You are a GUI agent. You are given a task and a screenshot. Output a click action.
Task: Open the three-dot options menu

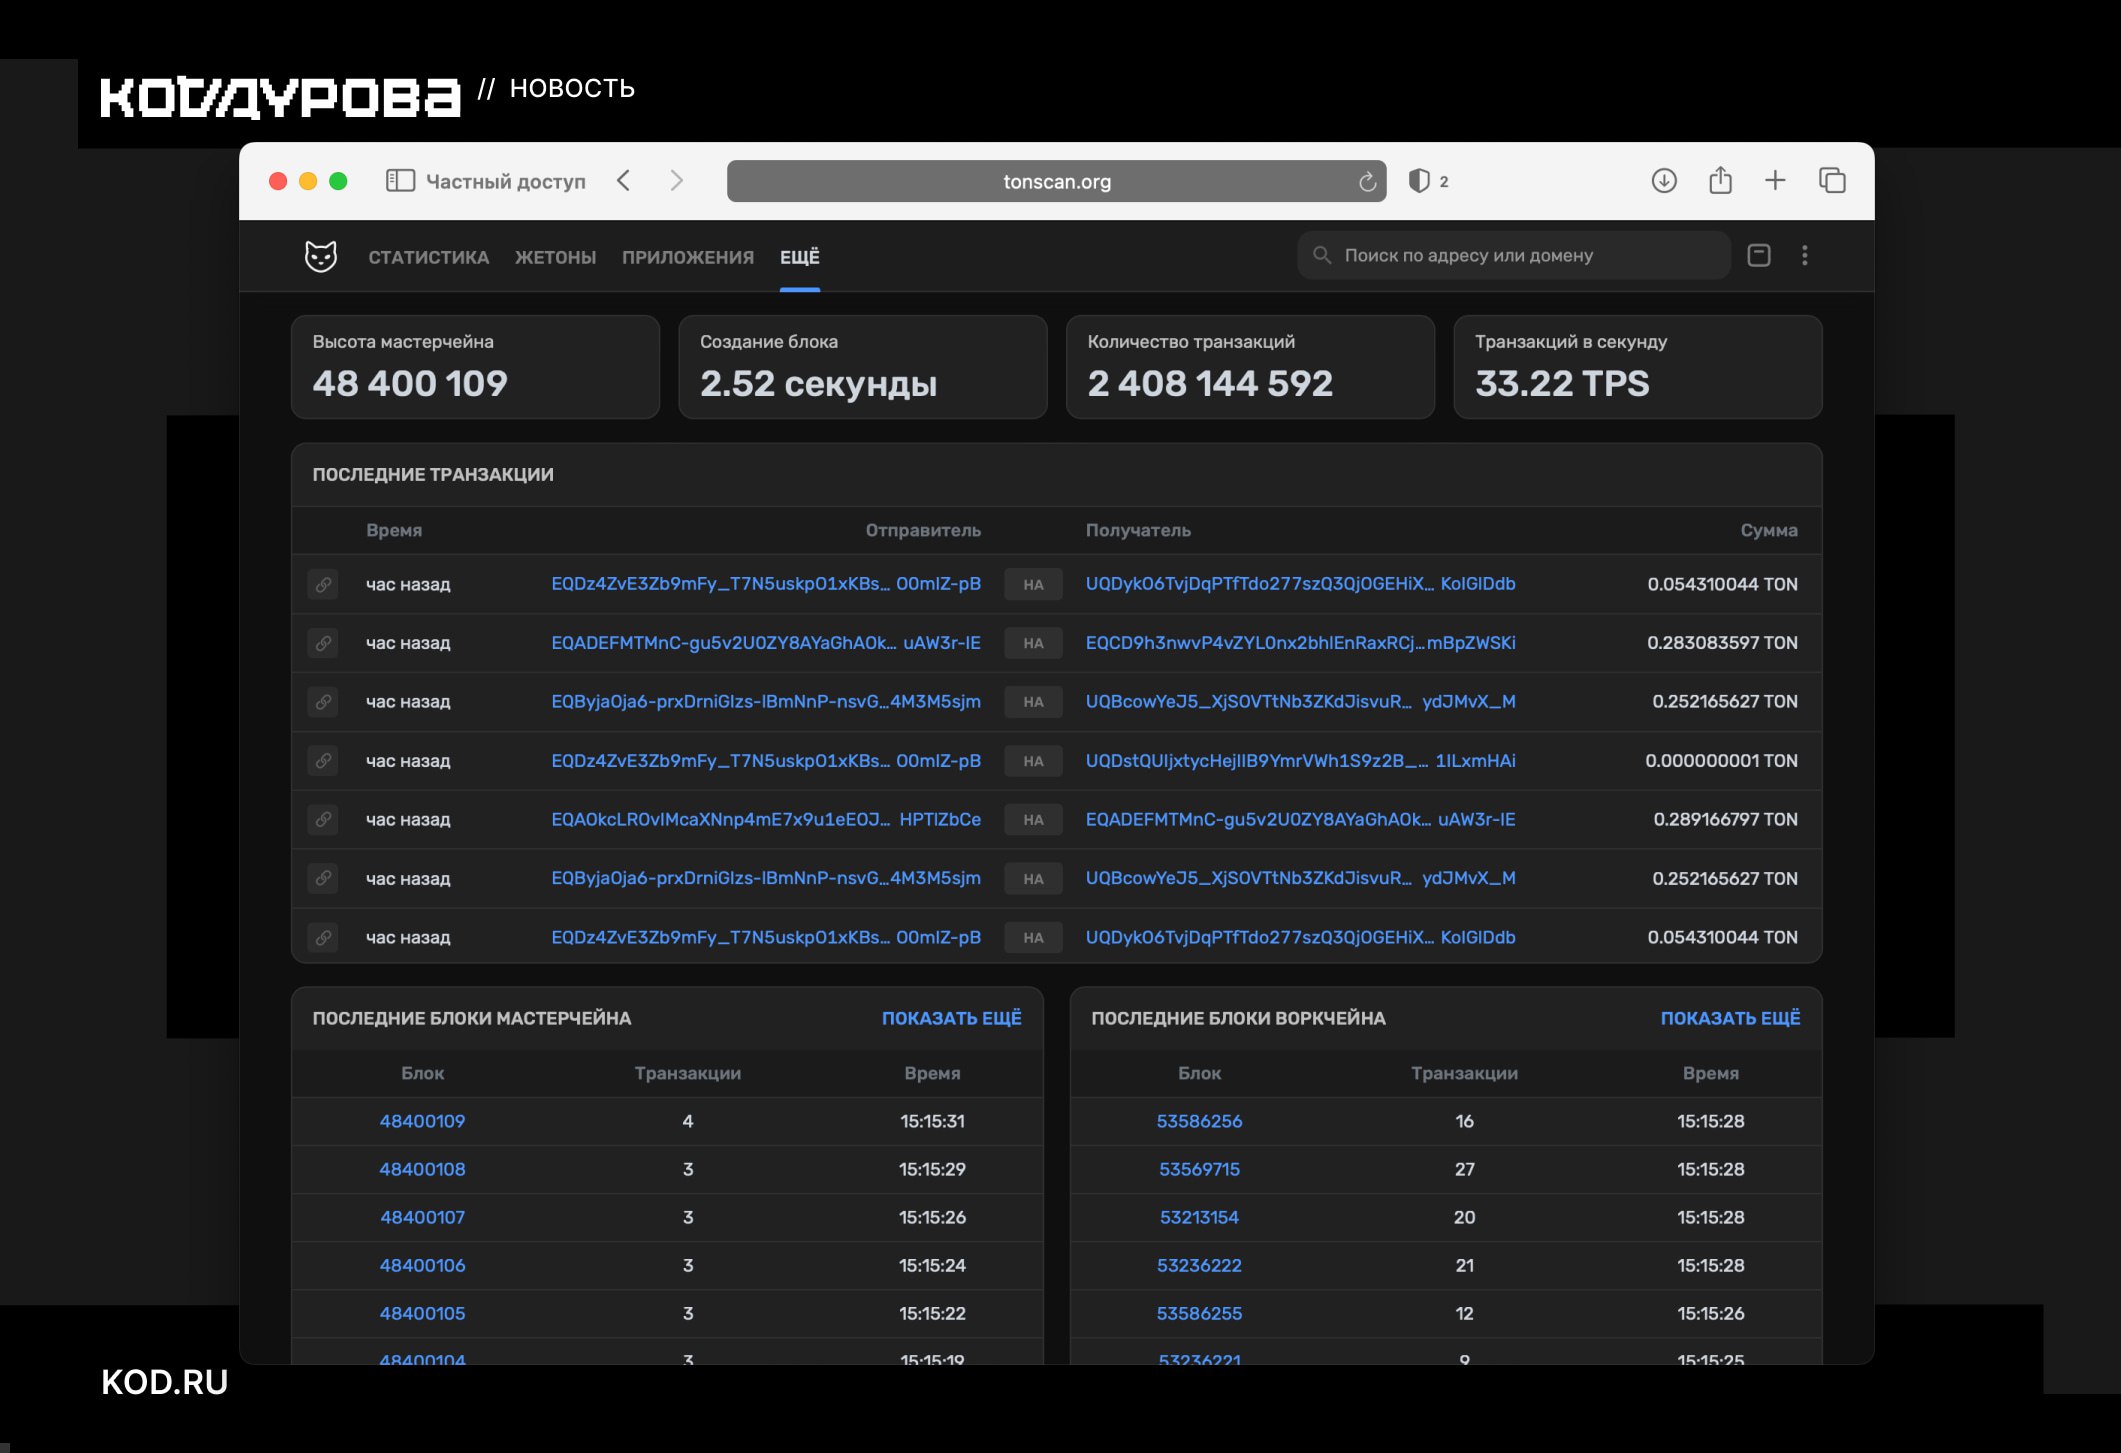[x=1805, y=255]
